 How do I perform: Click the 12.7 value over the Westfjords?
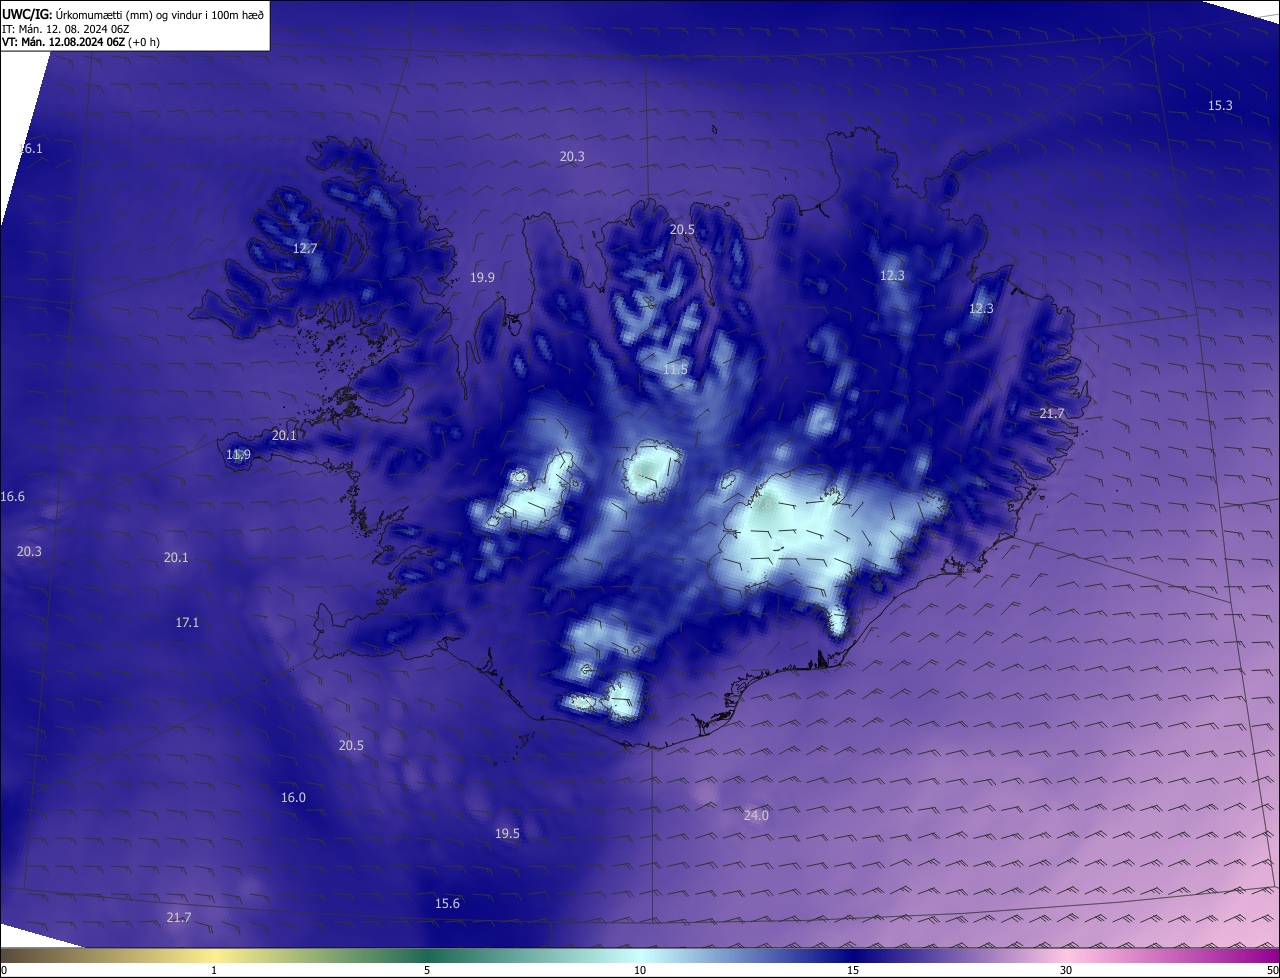click(x=305, y=248)
